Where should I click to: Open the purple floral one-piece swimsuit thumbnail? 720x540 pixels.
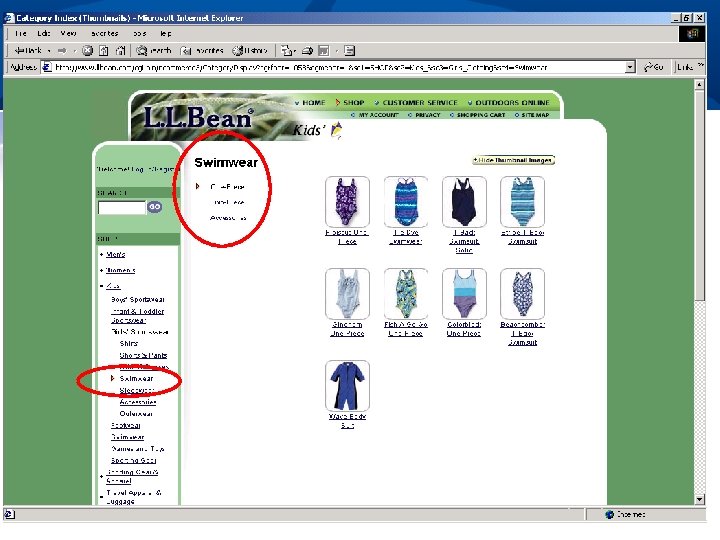[347, 202]
